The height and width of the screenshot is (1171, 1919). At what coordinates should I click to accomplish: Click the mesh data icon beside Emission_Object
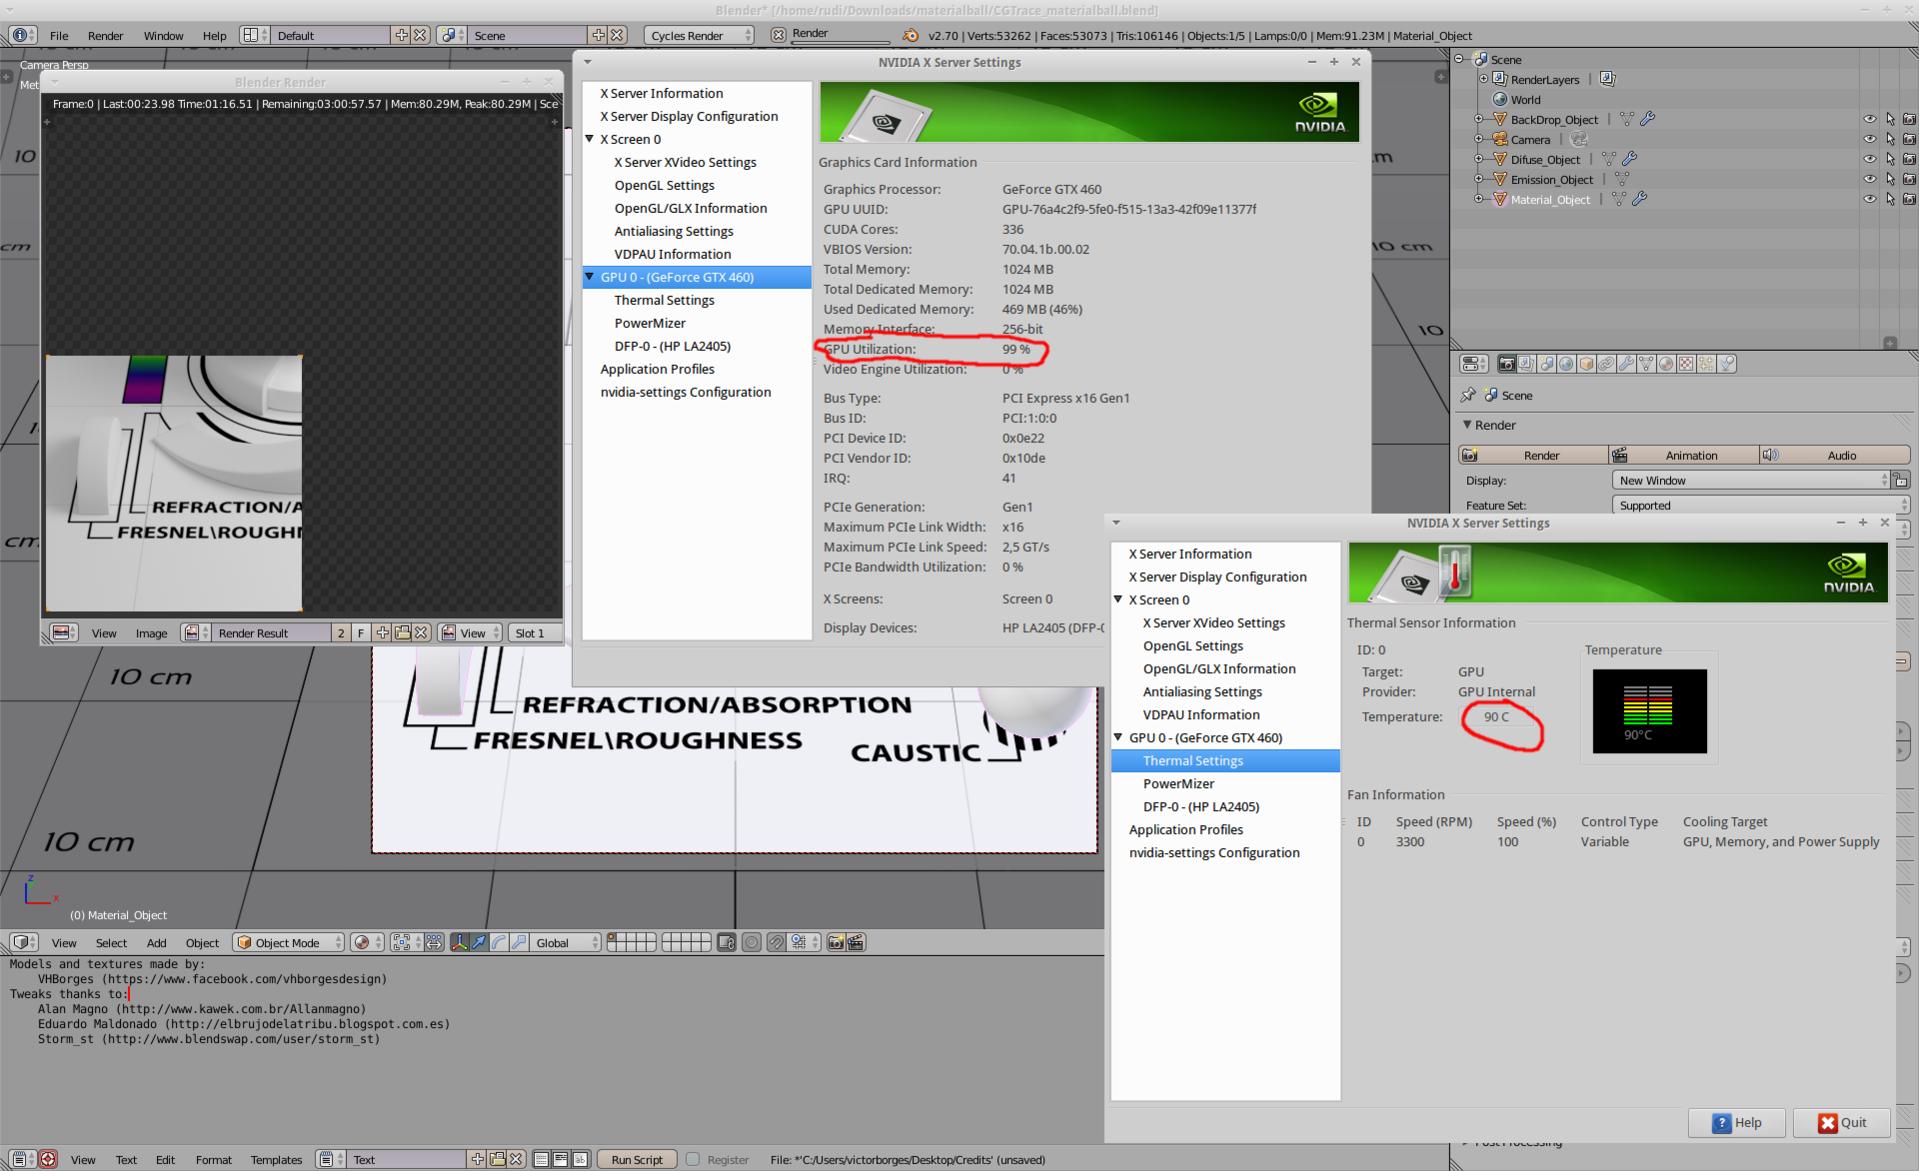[x=1622, y=179]
